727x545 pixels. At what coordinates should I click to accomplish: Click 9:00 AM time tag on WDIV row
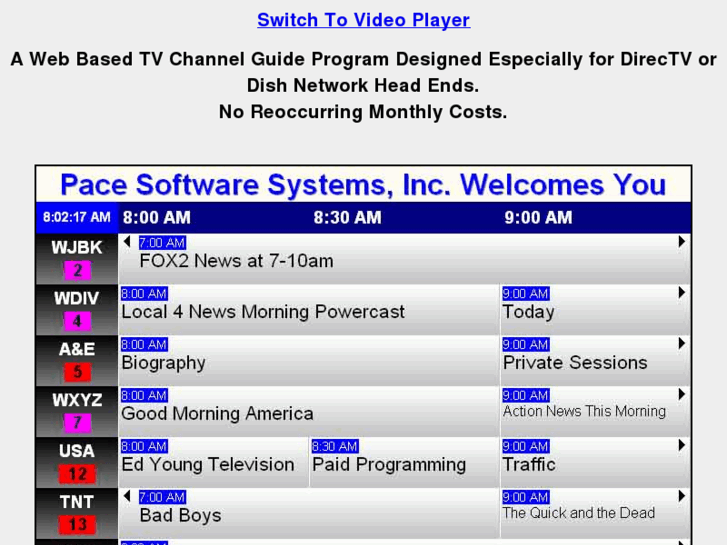(526, 294)
